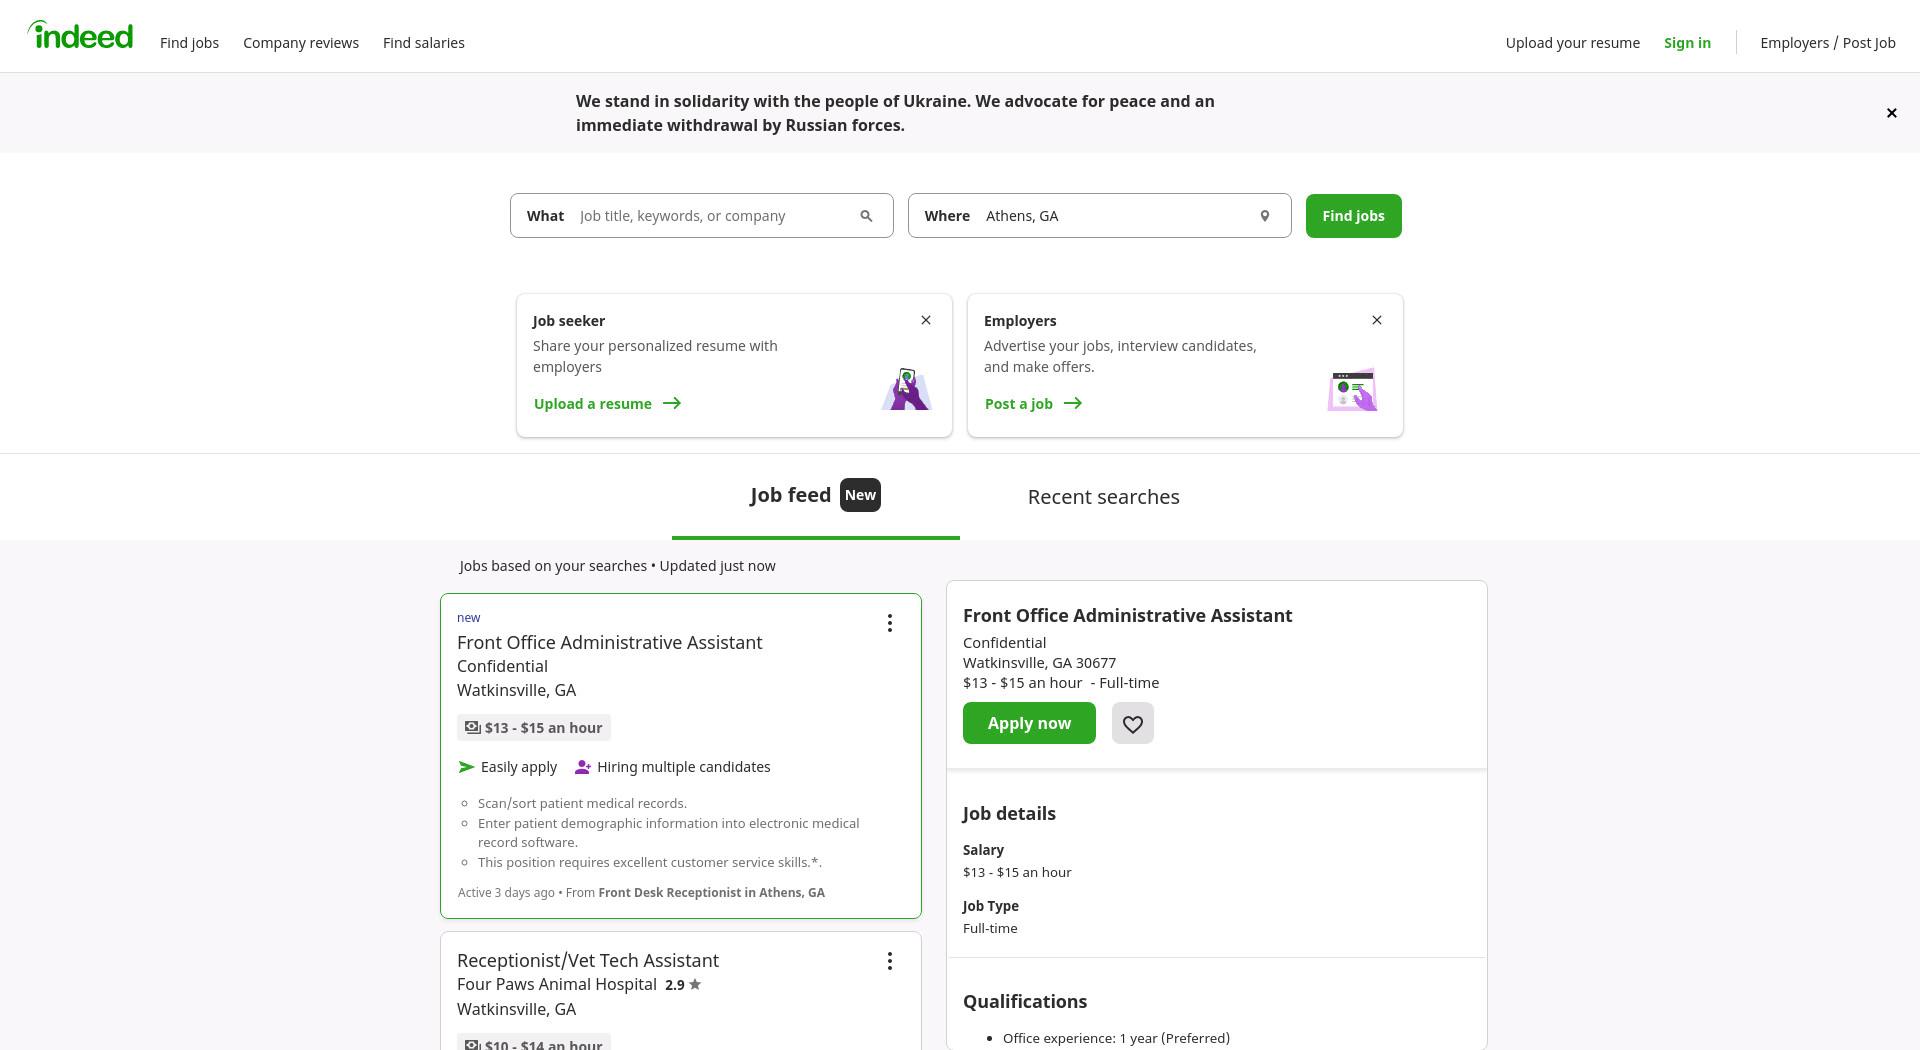Open Company reviews in the top navigation

tap(301, 43)
